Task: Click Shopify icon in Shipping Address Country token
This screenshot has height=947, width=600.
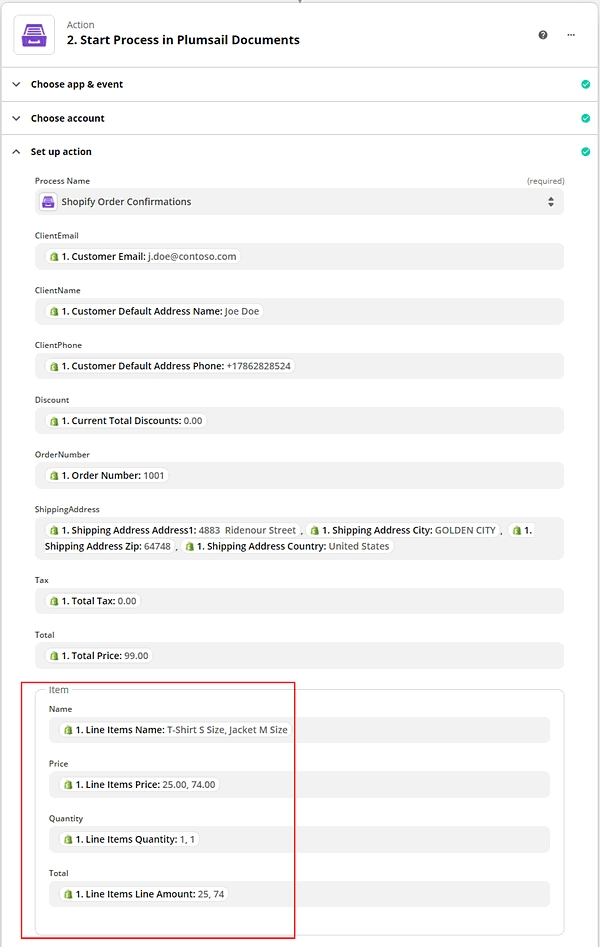Action: tap(189, 547)
